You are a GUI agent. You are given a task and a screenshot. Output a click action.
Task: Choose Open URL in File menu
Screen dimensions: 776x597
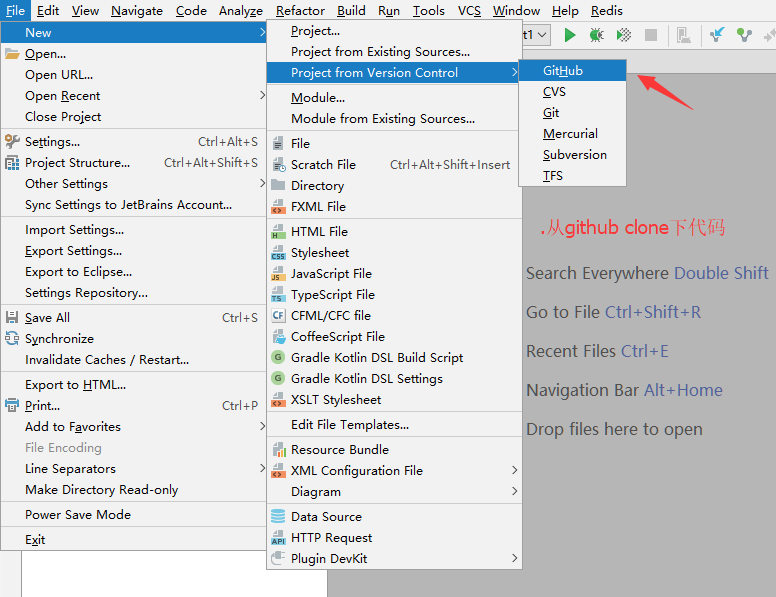[x=134, y=75]
